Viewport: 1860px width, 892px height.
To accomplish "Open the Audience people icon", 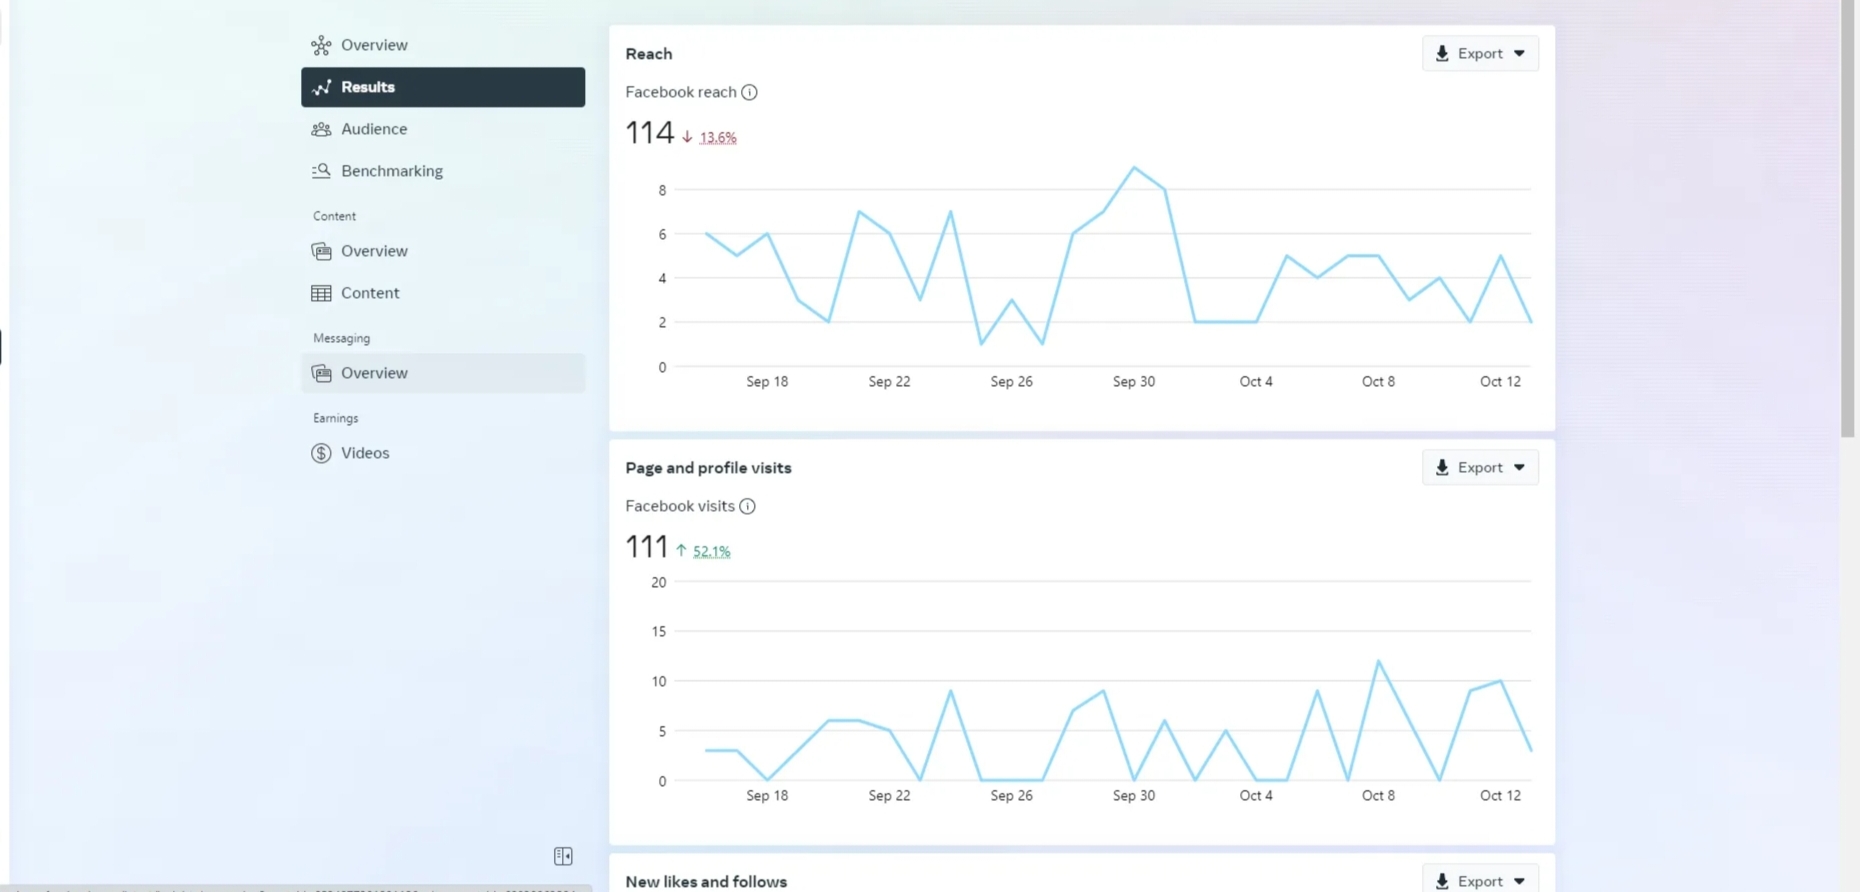I will point(321,129).
